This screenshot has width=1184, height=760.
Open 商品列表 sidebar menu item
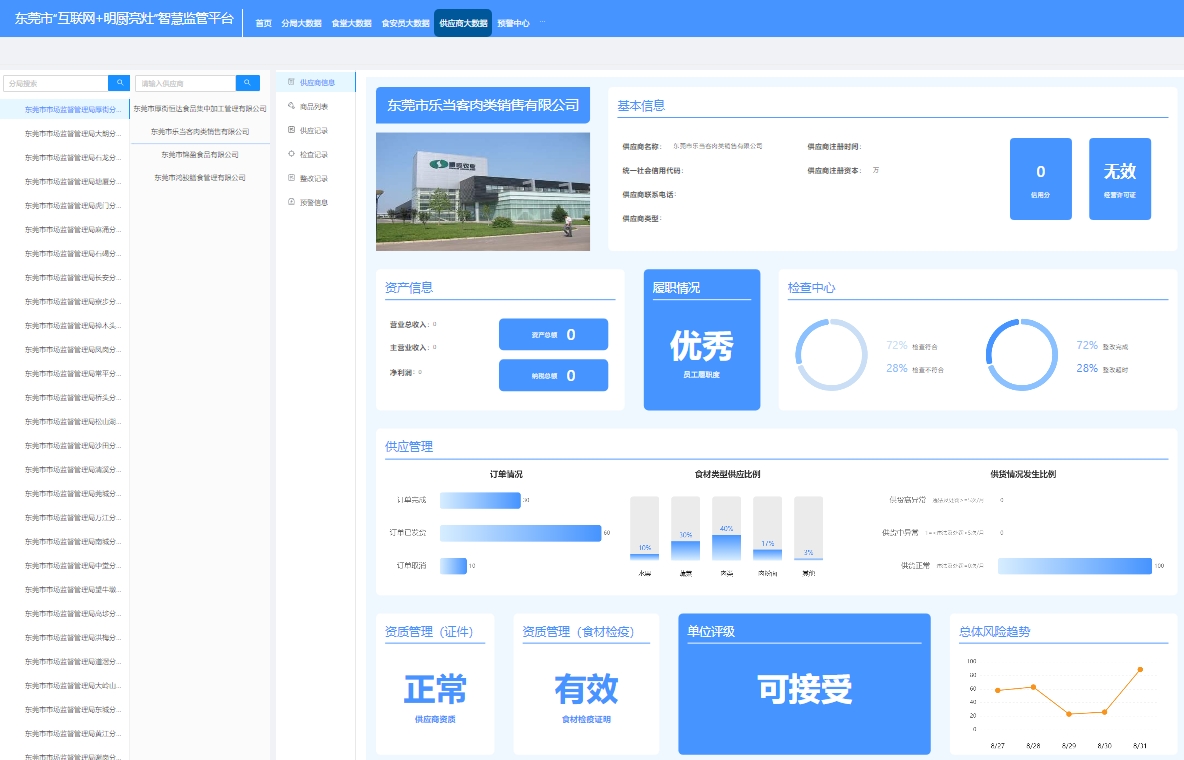(314, 107)
